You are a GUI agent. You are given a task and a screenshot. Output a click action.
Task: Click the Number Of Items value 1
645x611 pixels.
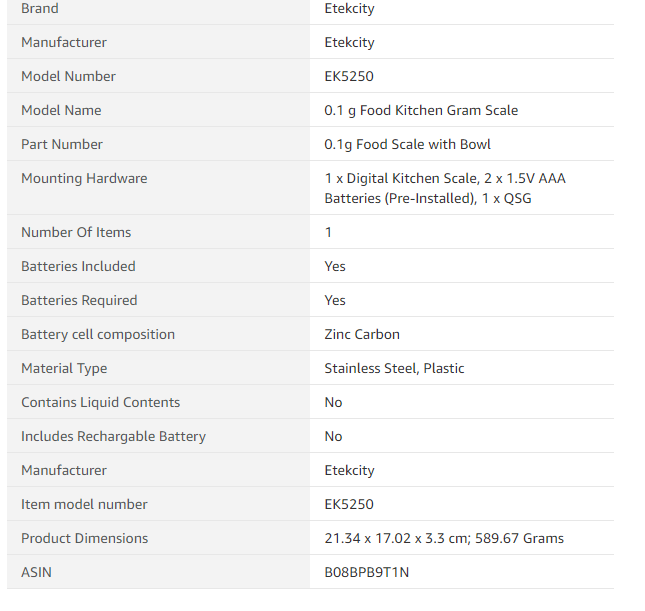pyautogui.click(x=328, y=232)
